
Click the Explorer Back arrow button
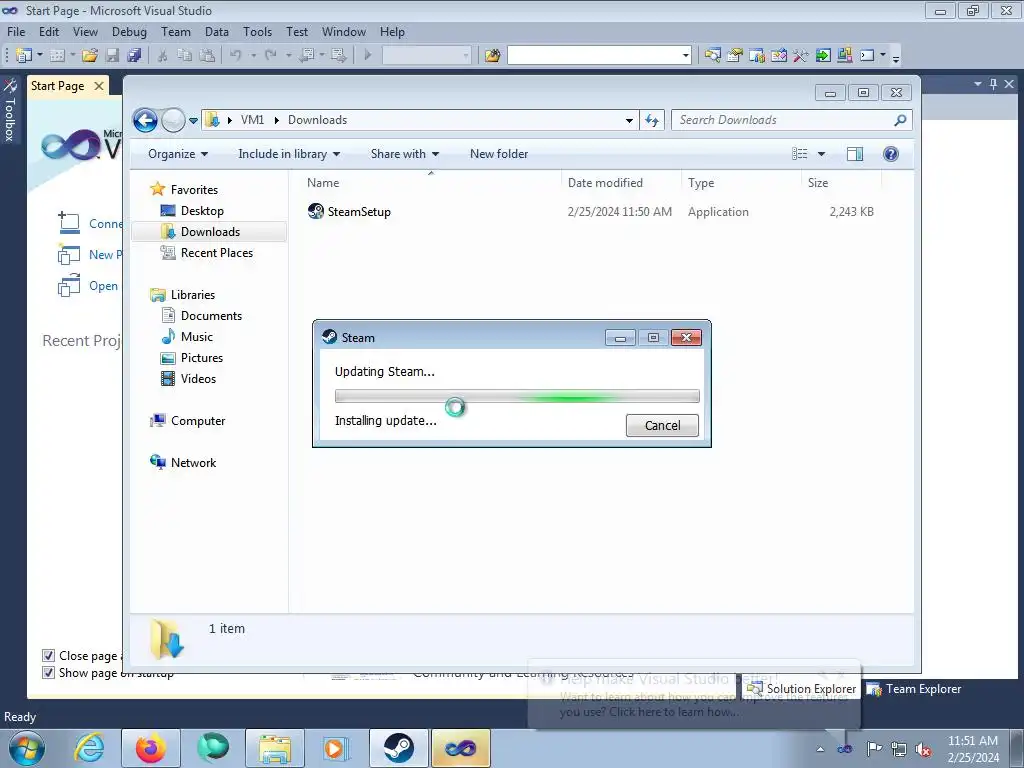point(145,120)
